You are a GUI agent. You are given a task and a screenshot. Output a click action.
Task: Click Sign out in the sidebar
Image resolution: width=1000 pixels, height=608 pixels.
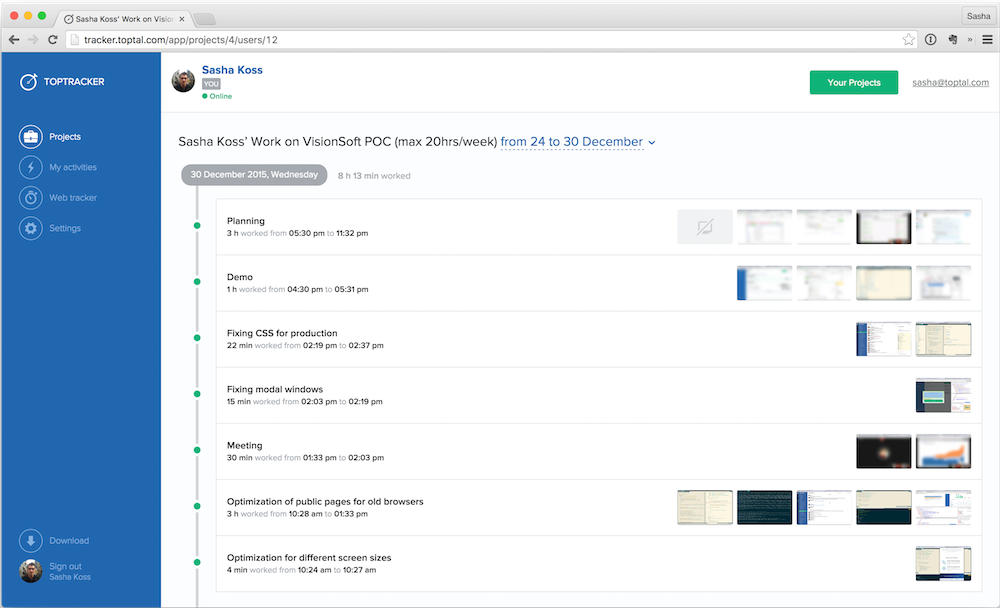coord(66,567)
